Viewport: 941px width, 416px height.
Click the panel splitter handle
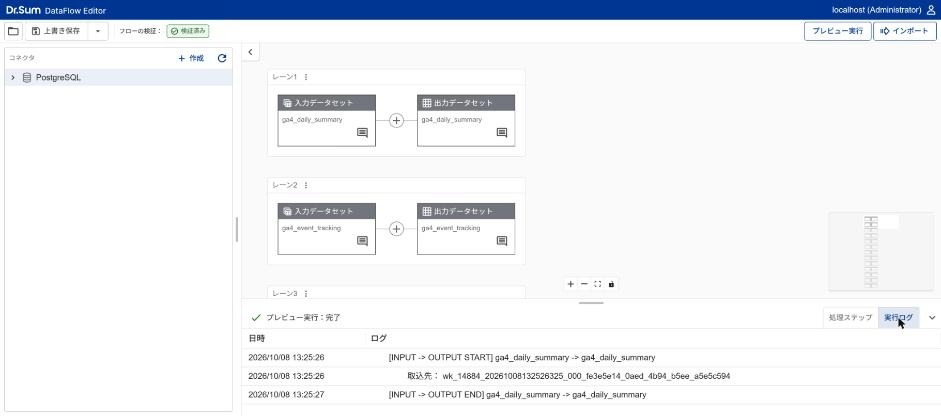[x=237, y=229]
